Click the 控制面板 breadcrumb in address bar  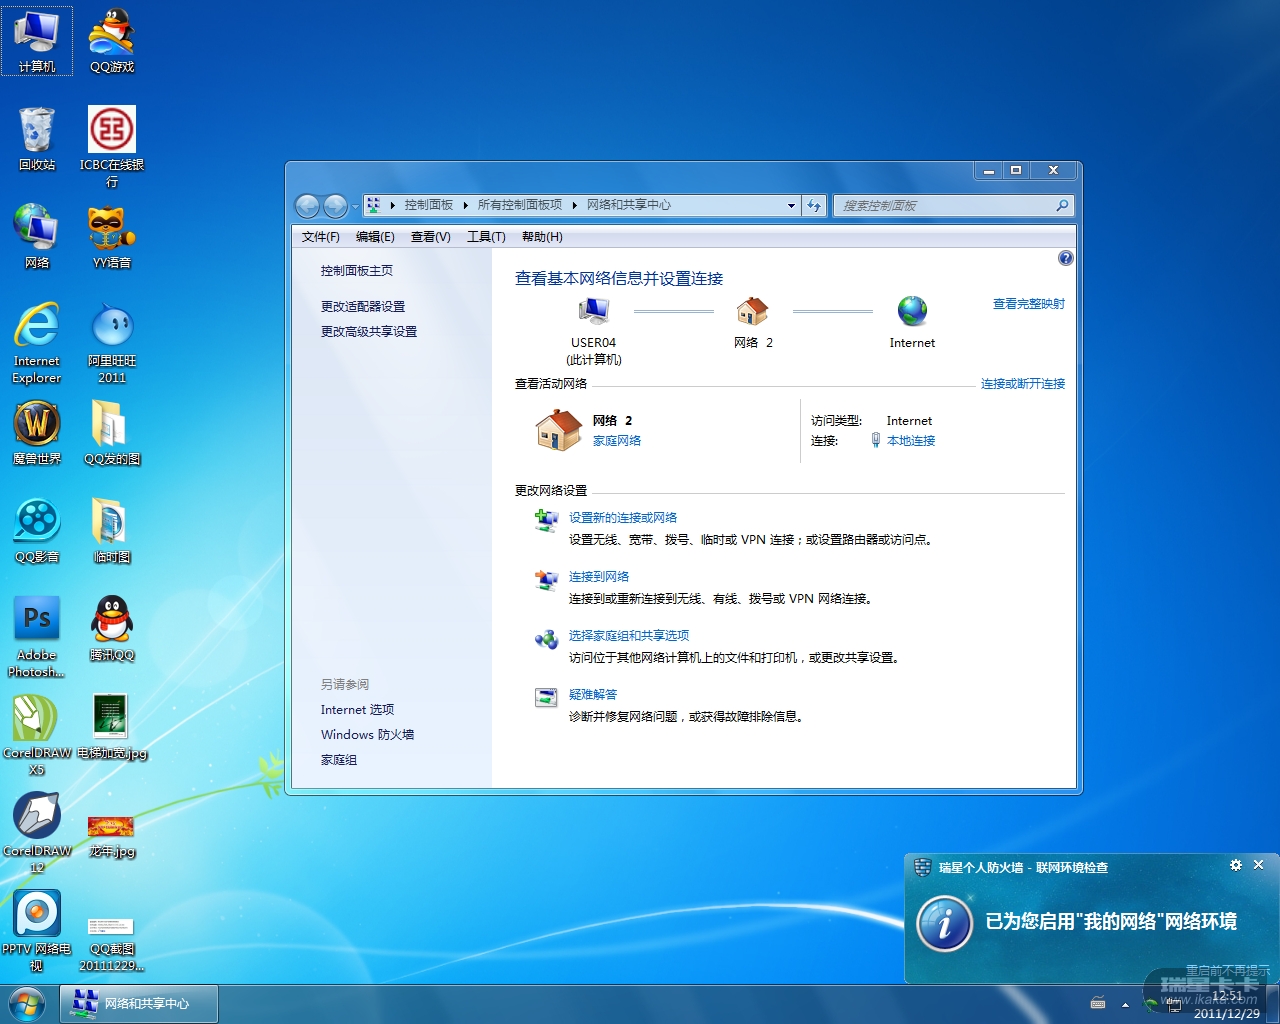429,205
